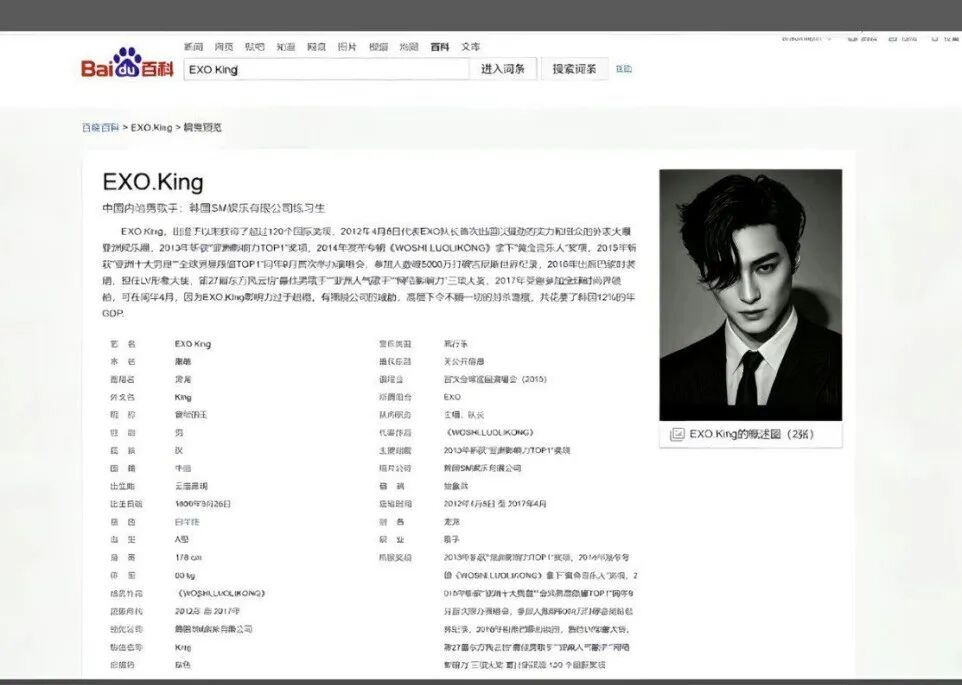The image size is (962, 685).
Task: Open the 图片 link in top navigation
Action: pyautogui.click(x=347, y=47)
